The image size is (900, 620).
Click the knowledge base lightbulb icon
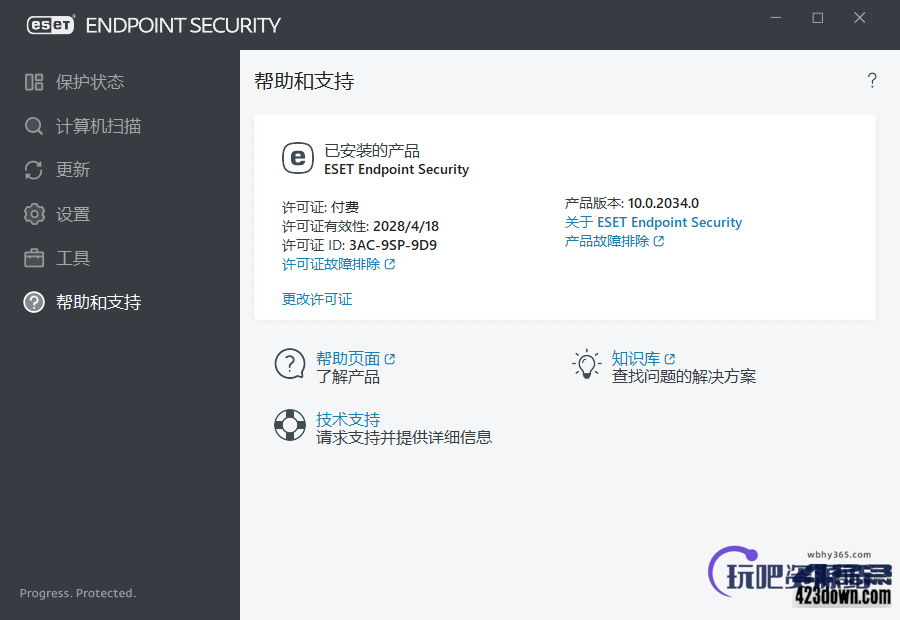pos(586,365)
